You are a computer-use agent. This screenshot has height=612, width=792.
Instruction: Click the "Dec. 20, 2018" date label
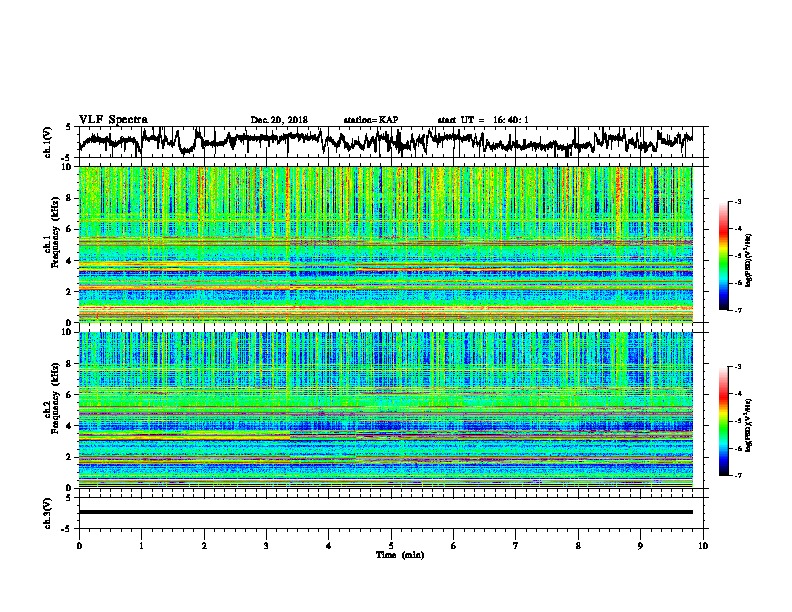coord(279,120)
